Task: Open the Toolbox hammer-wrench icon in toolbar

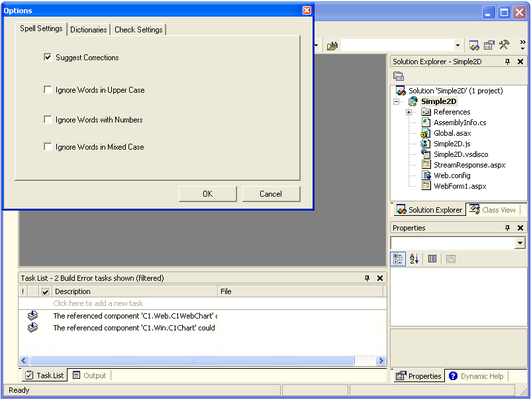Action: [x=504, y=45]
